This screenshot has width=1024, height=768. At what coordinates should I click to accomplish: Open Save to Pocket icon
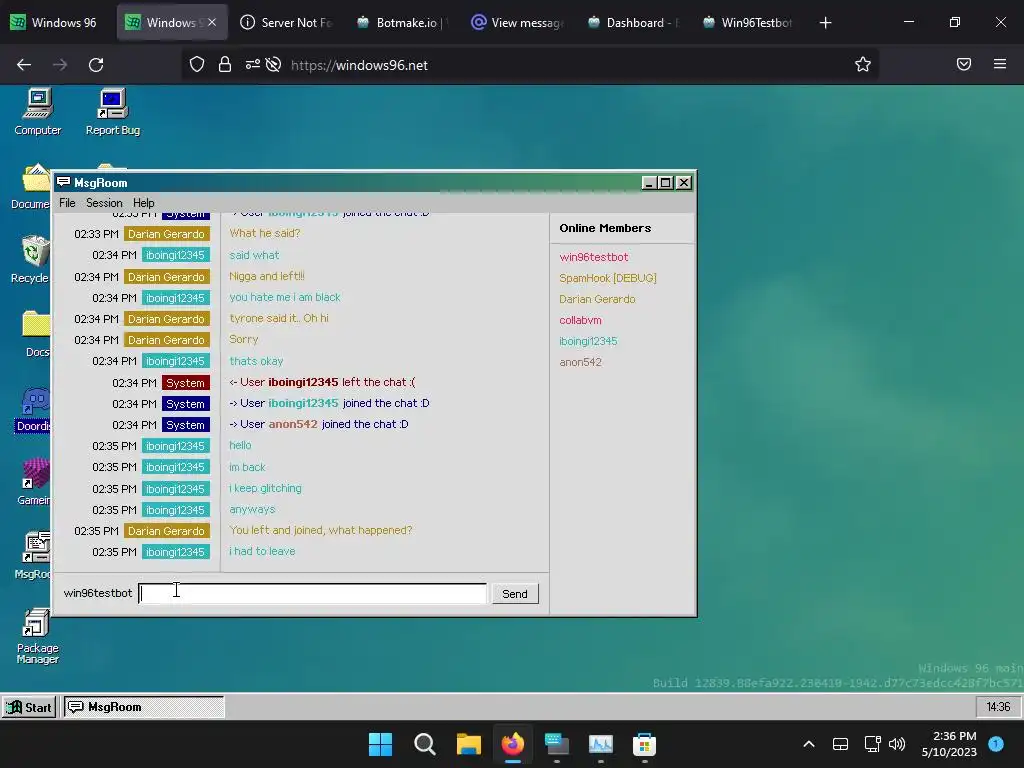(964, 64)
